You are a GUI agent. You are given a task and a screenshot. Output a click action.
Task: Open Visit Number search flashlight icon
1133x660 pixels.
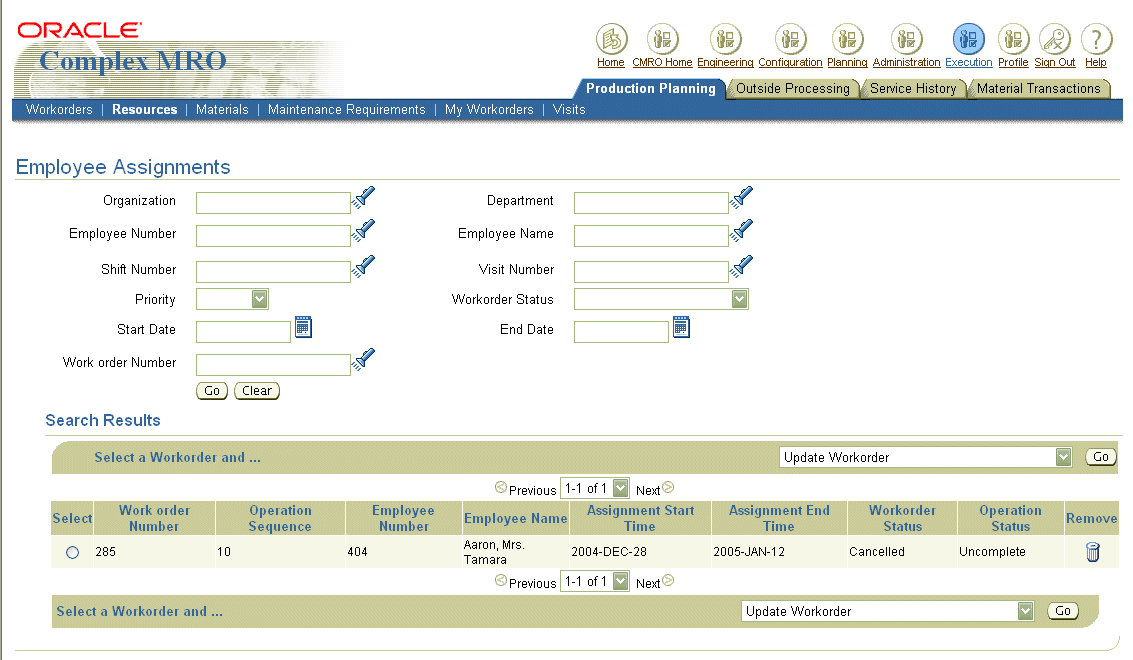741,266
